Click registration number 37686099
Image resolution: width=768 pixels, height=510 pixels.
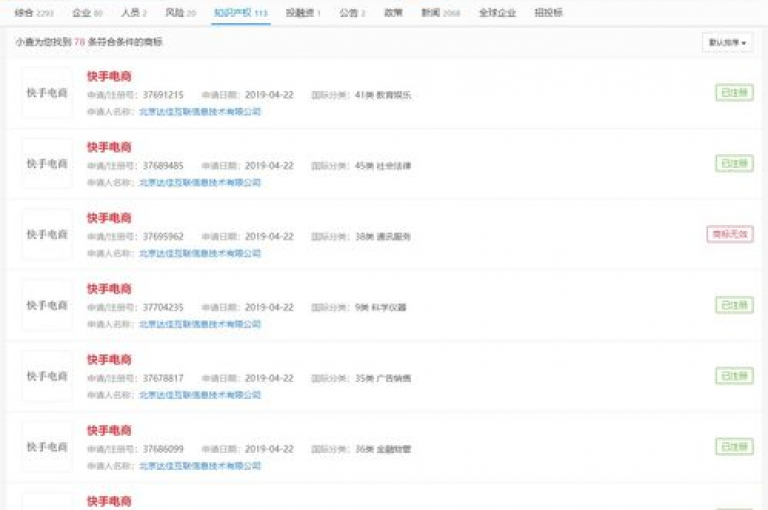pos(163,449)
